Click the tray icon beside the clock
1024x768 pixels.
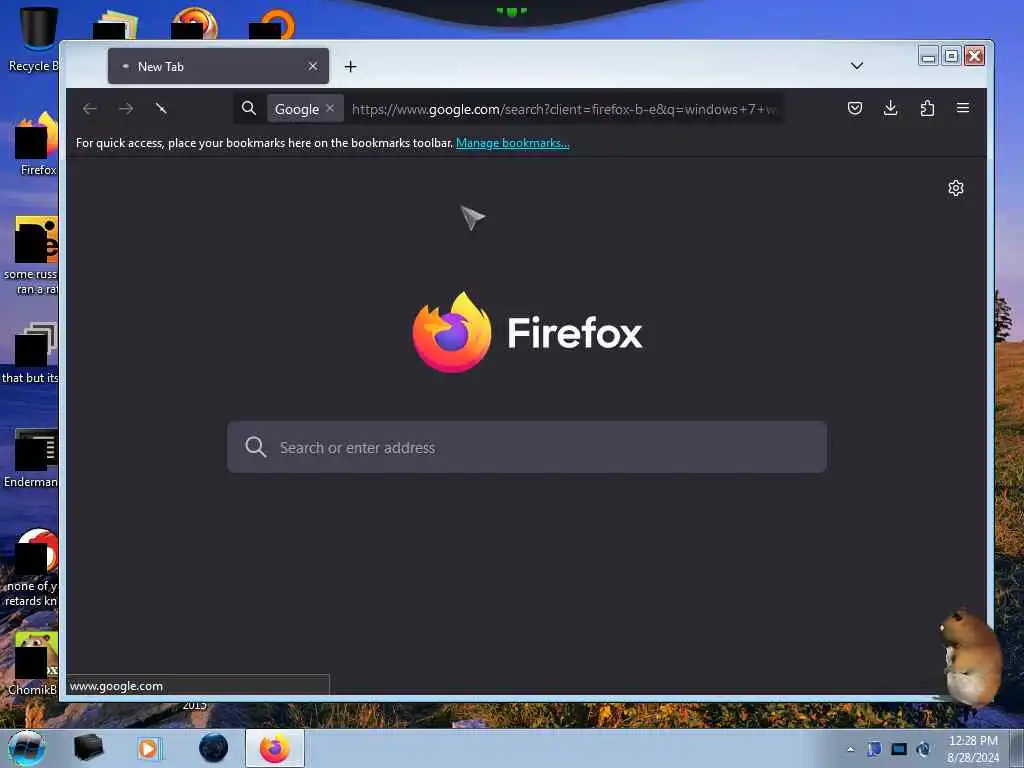pos(923,749)
